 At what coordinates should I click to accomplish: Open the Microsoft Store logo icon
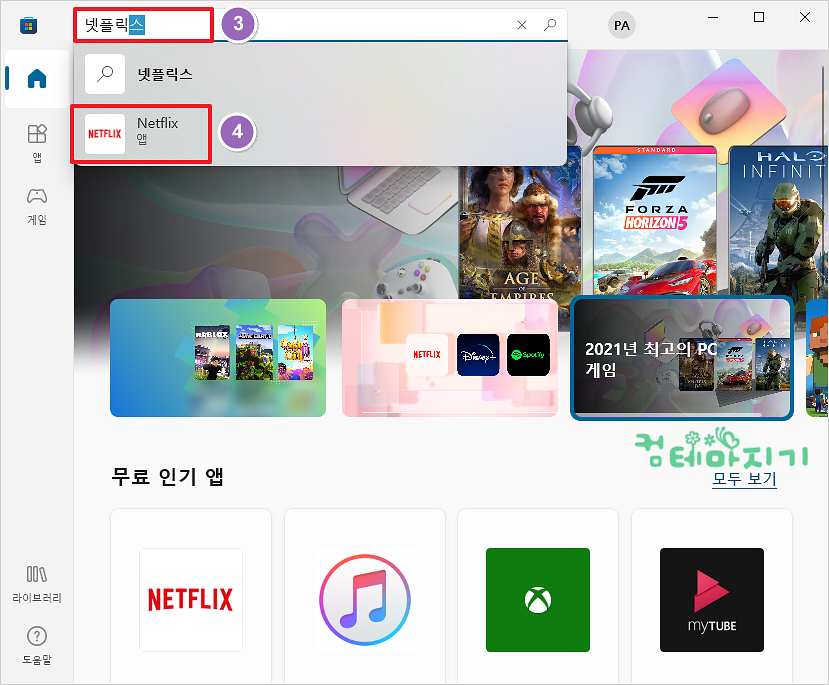coord(29,25)
